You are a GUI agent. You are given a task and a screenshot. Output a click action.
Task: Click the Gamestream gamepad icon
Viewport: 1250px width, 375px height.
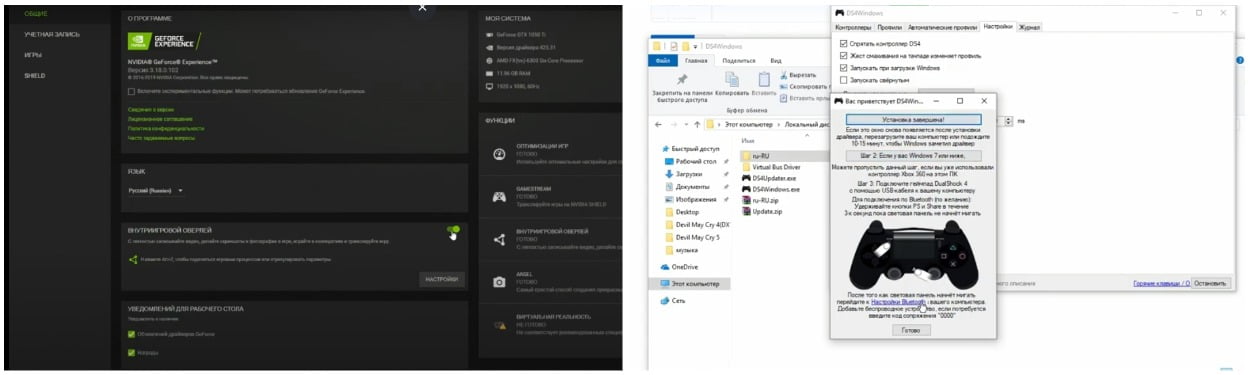(498, 196)
